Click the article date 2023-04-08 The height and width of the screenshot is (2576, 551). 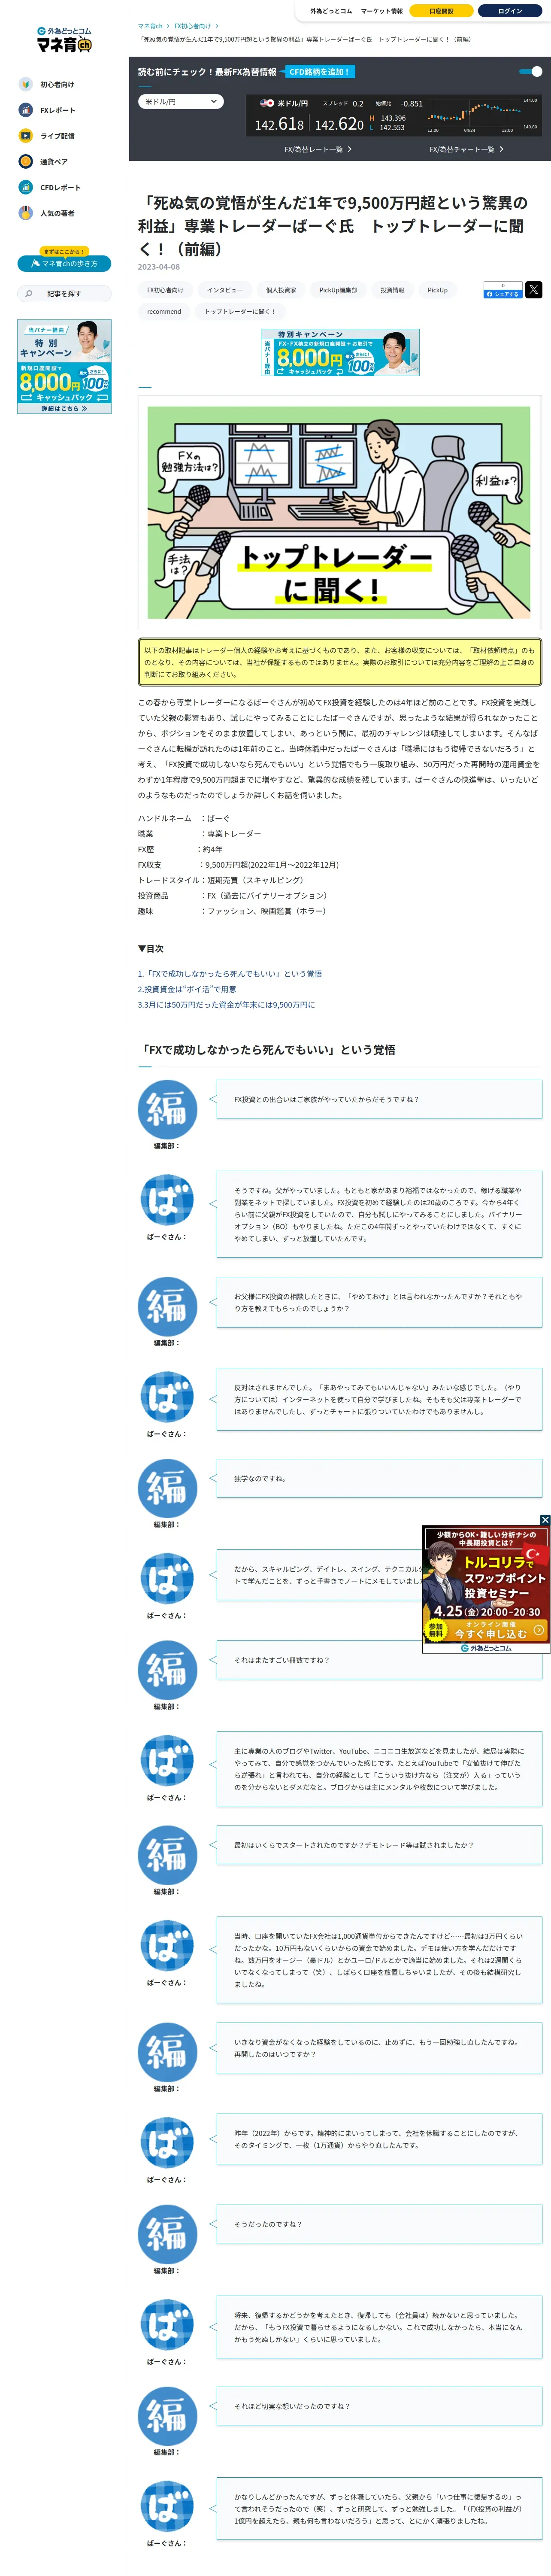(x=159, y=267)
